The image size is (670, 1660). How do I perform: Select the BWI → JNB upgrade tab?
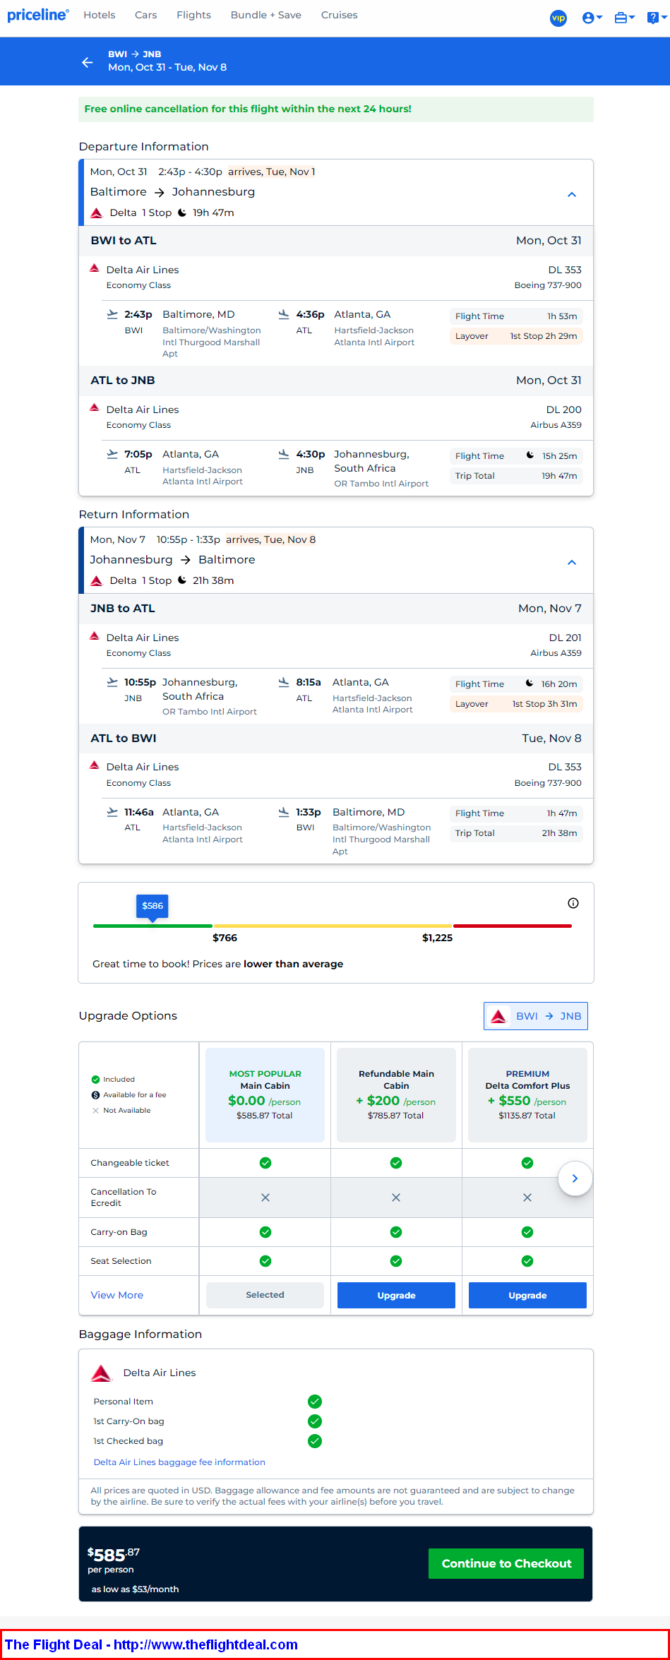pos(536,1016)
